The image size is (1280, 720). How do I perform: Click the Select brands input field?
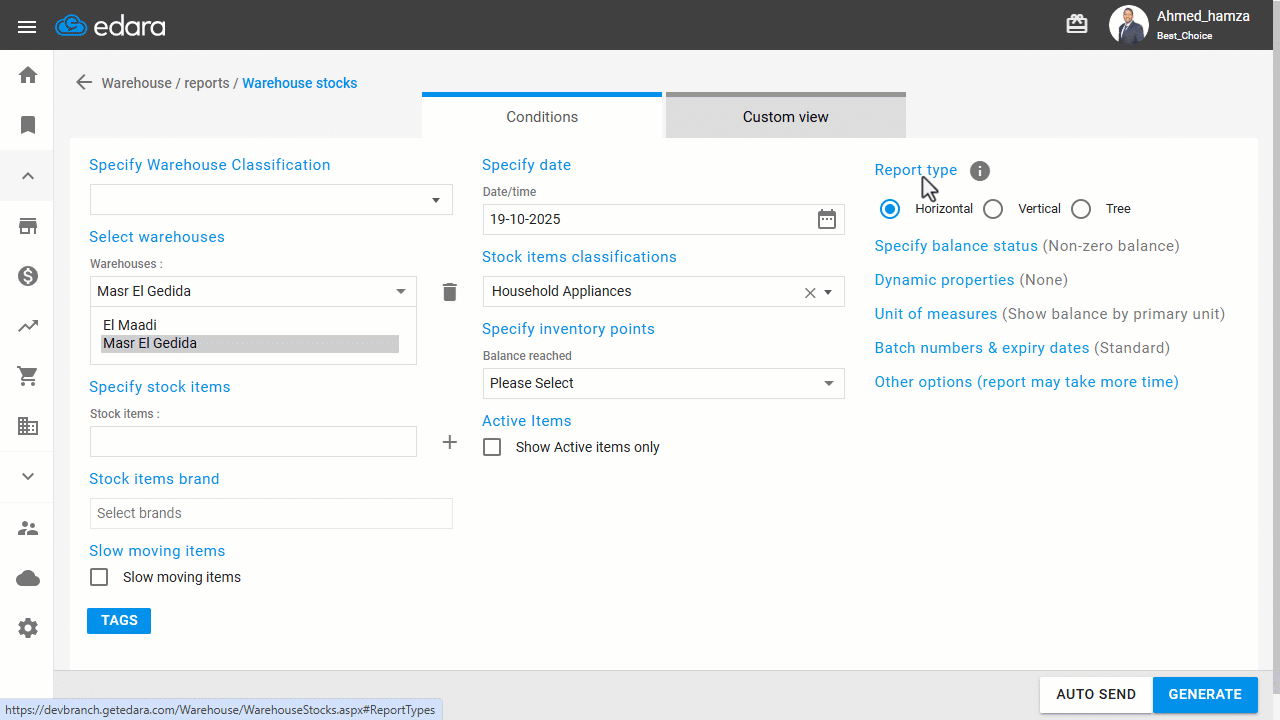click(271, 513)
